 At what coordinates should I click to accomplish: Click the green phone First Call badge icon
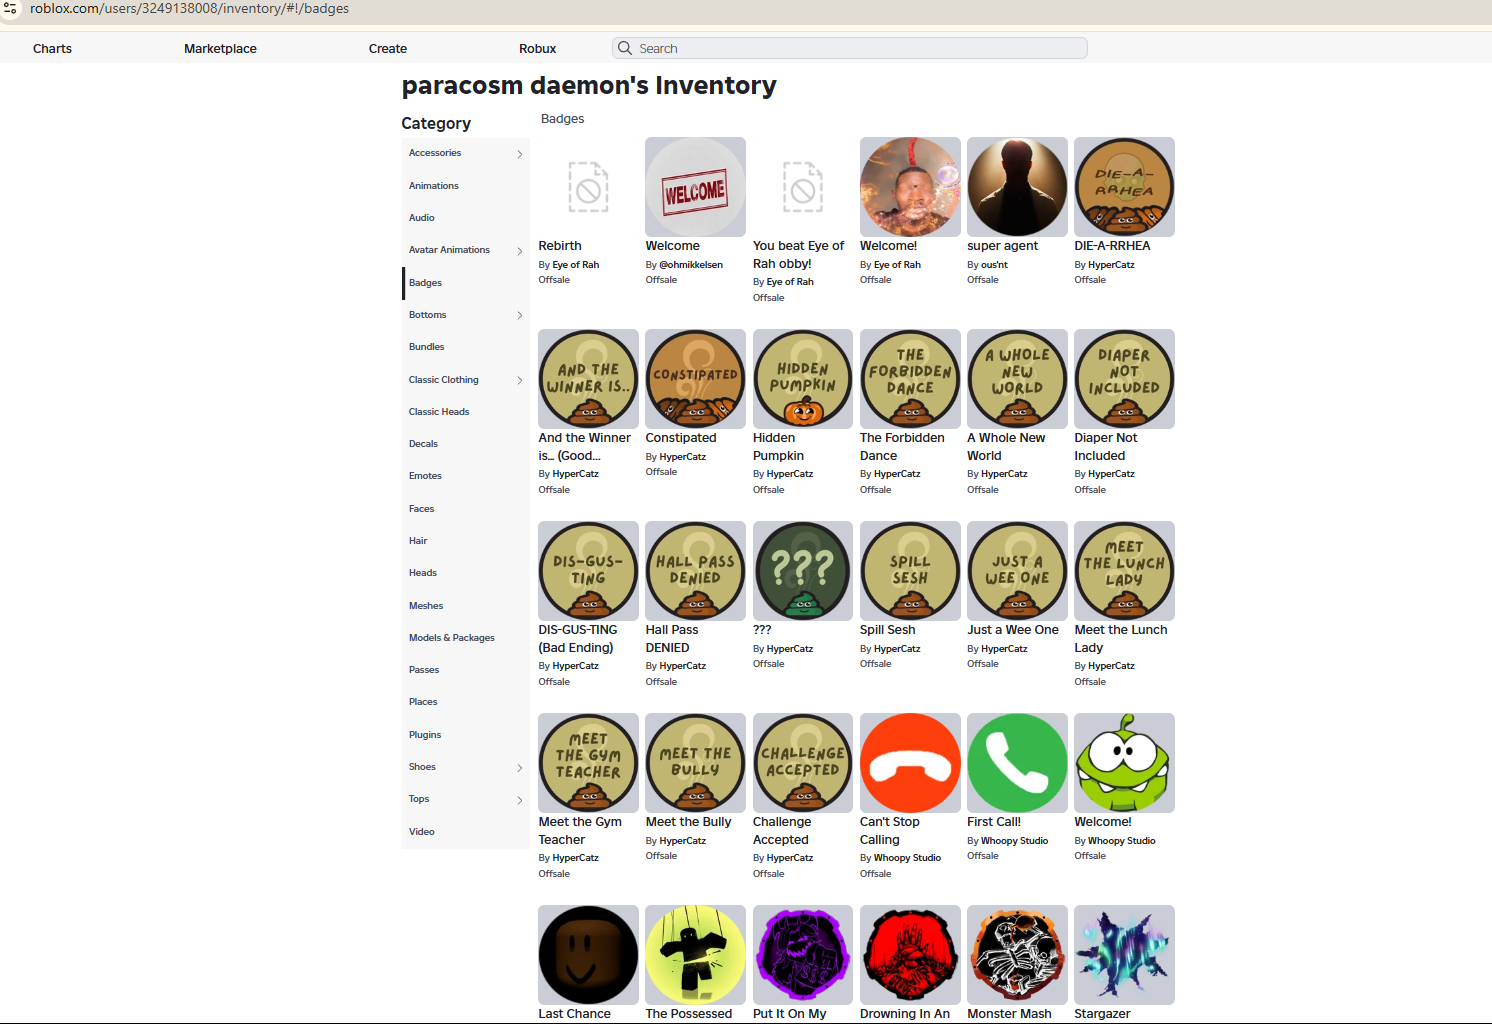(x=1017, y=763)
